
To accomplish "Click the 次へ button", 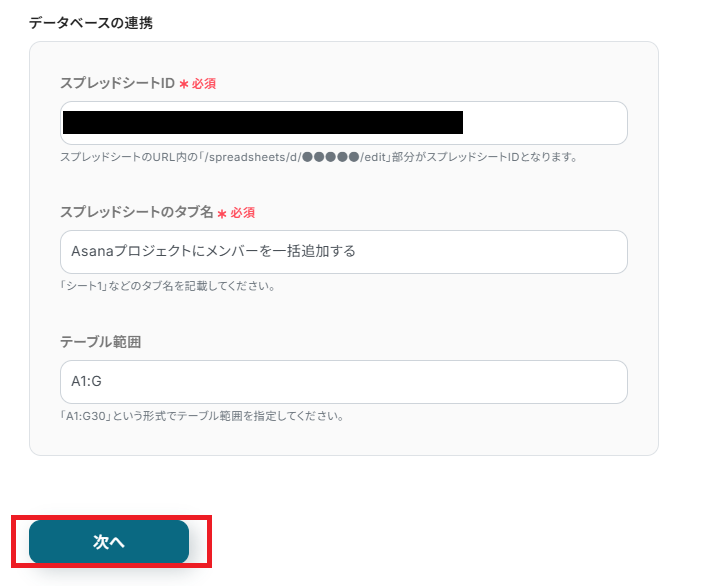I will (109, 541).
